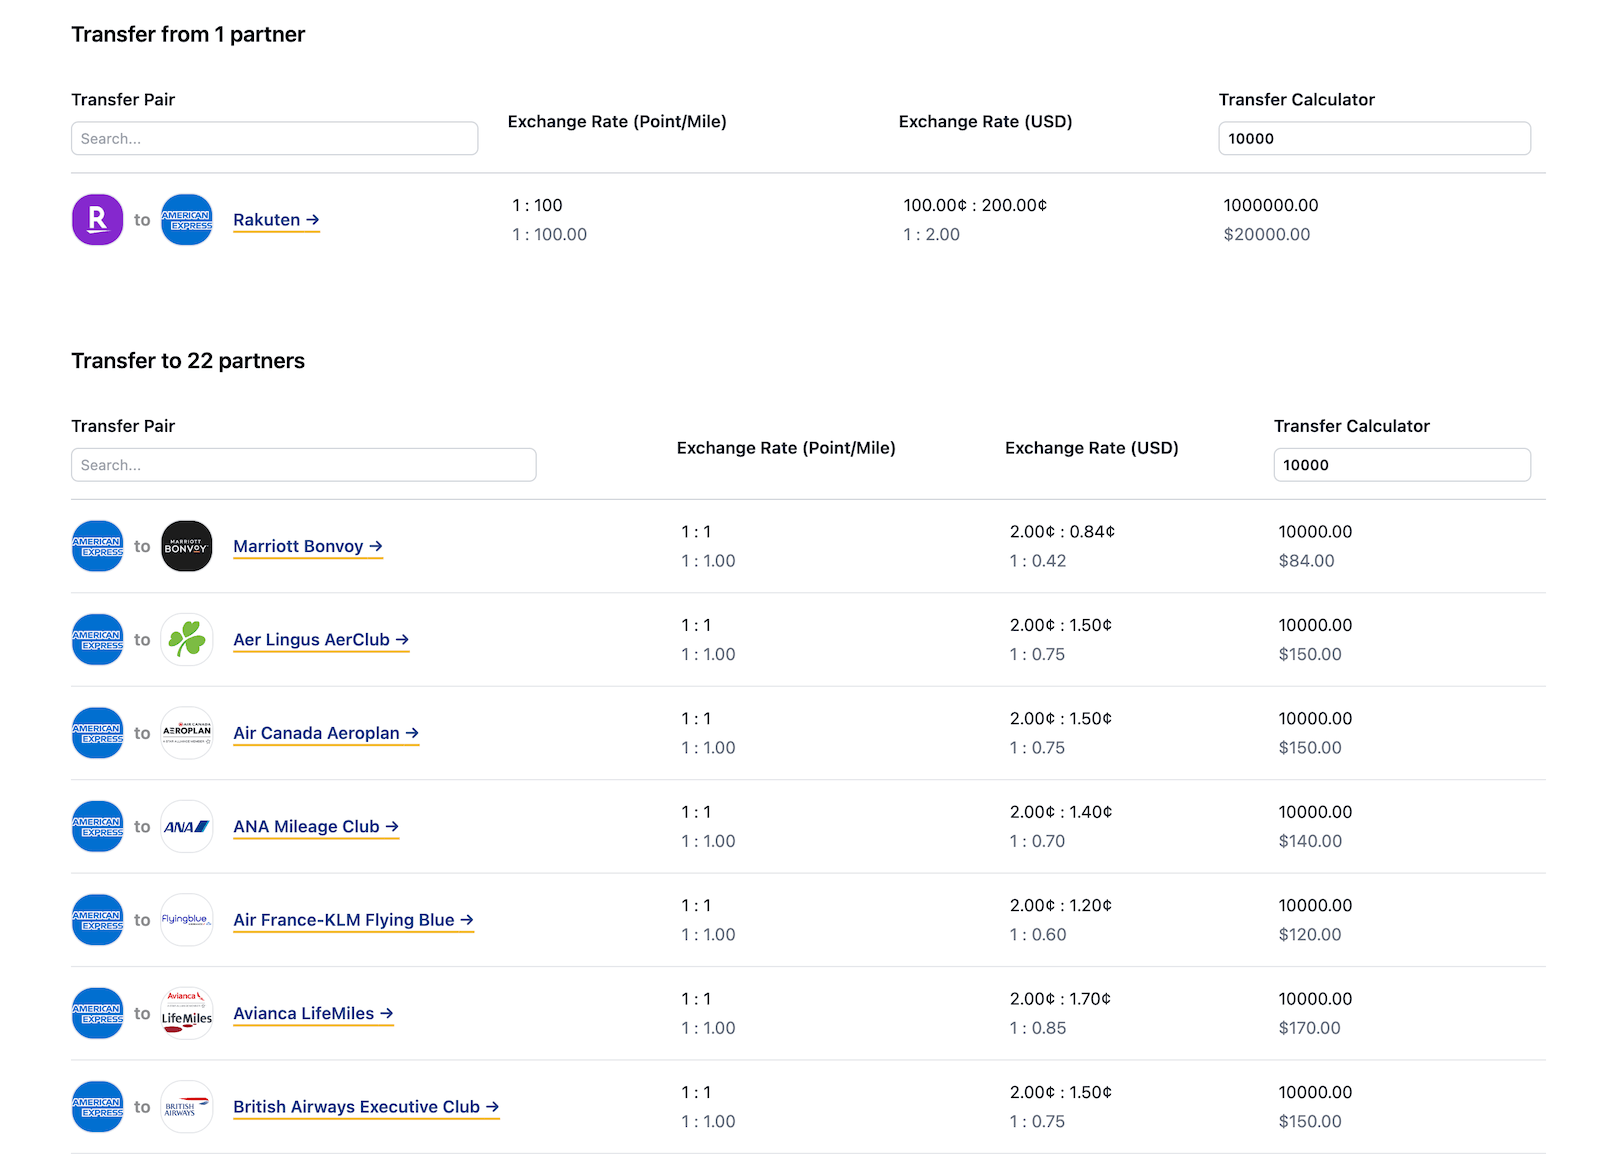Screen dimensions: 1600x1154
Task: Focus the 'Transfer from' partner search field
Action: click(274, 139)
